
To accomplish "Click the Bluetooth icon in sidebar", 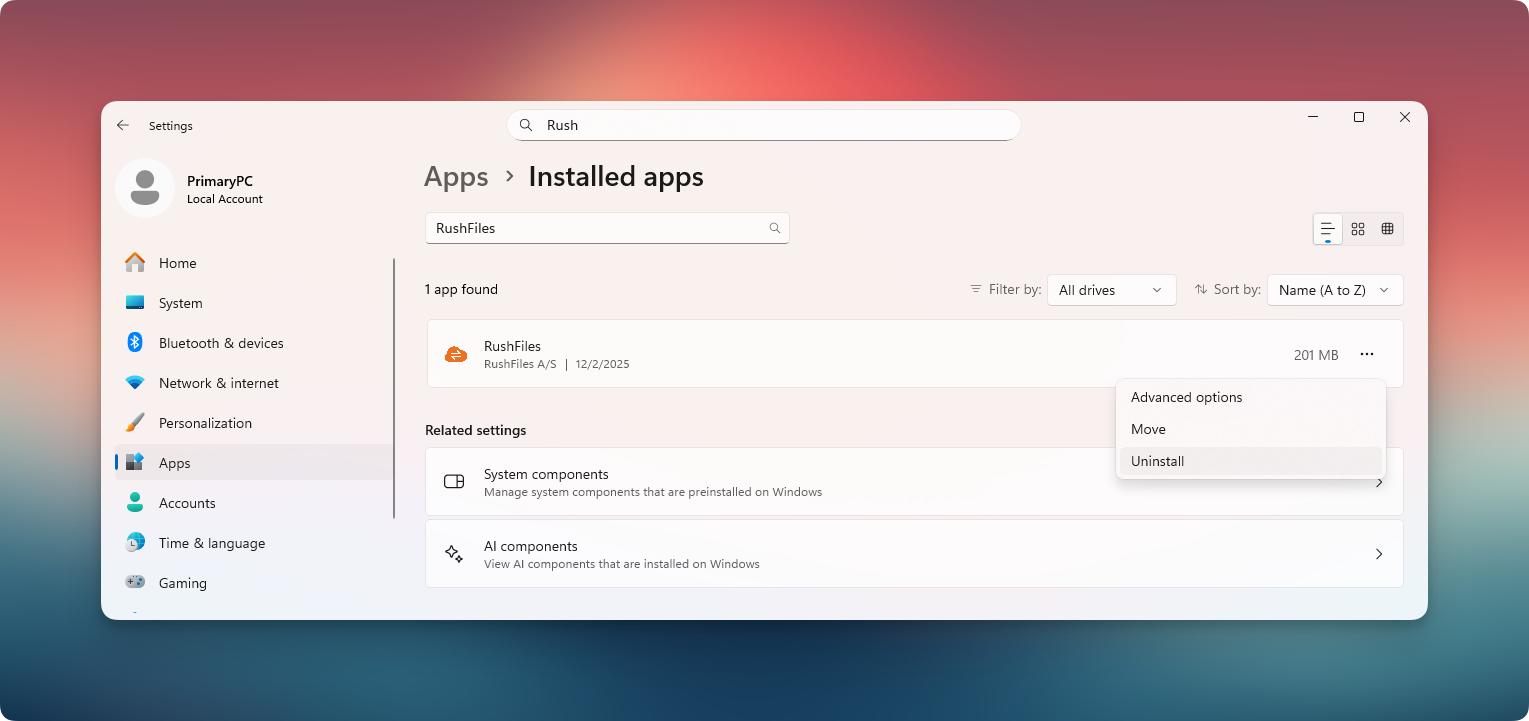I will point(135,342).
